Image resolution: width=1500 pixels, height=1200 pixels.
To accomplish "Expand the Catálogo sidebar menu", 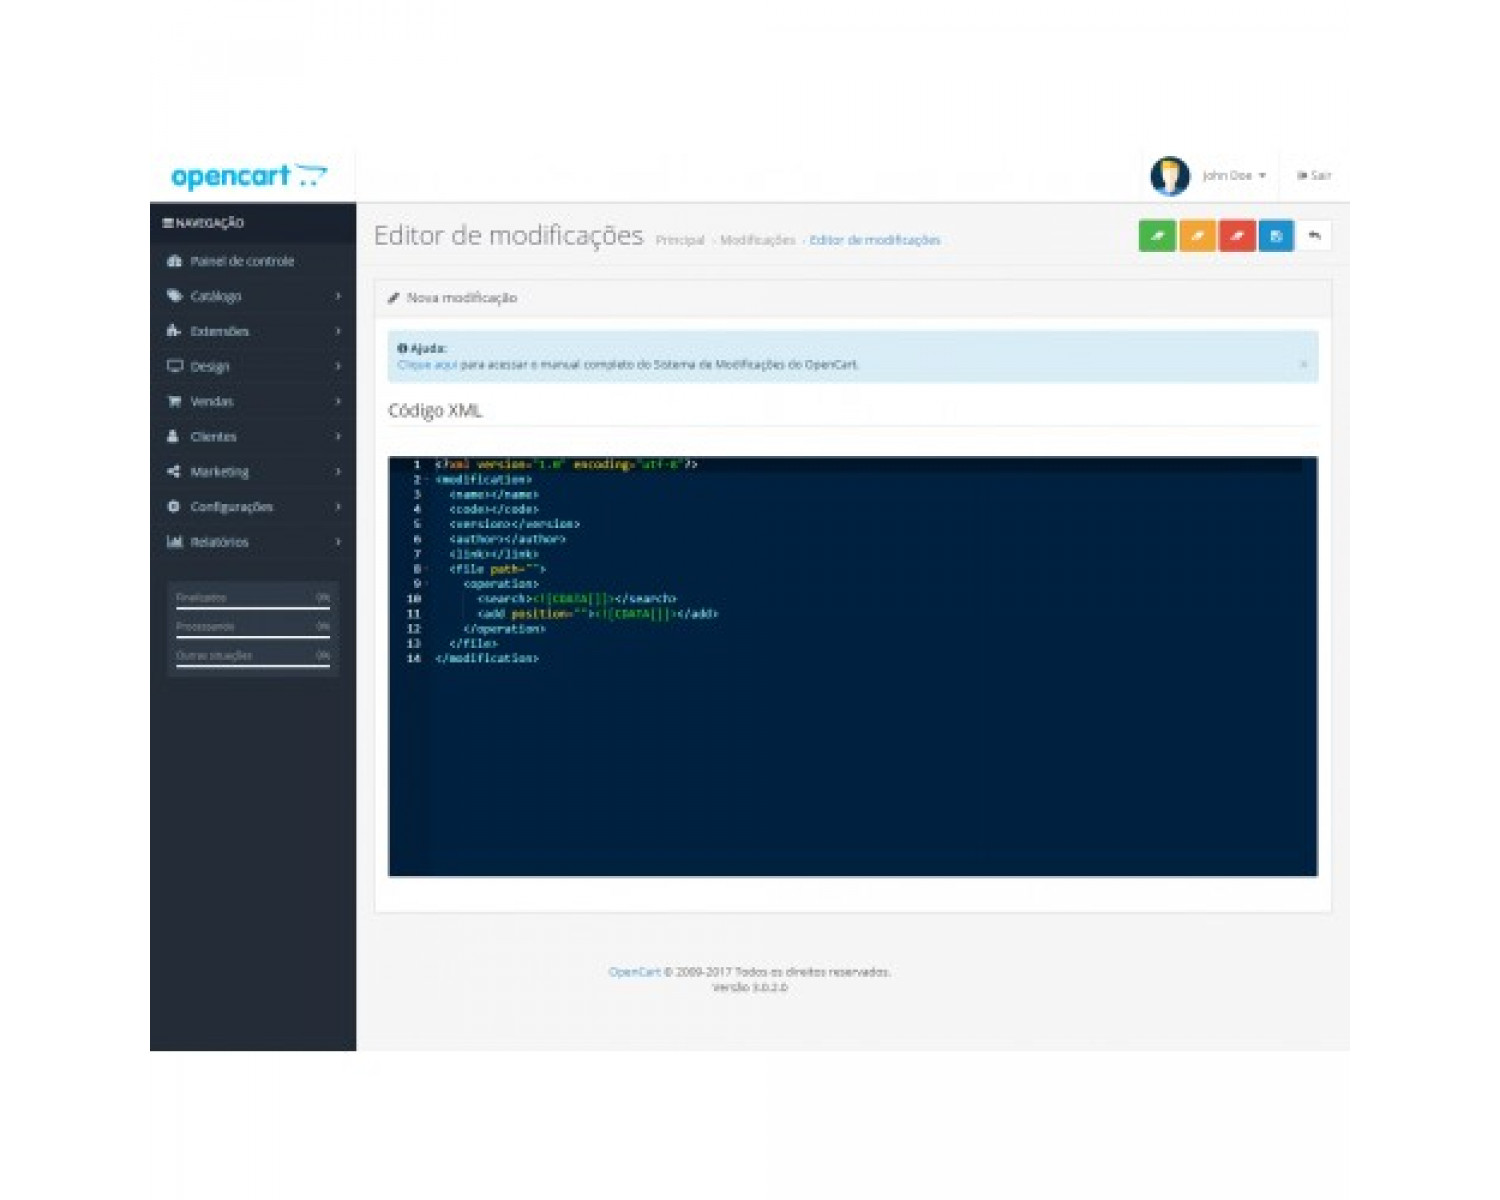I will (x=338, y=296).
